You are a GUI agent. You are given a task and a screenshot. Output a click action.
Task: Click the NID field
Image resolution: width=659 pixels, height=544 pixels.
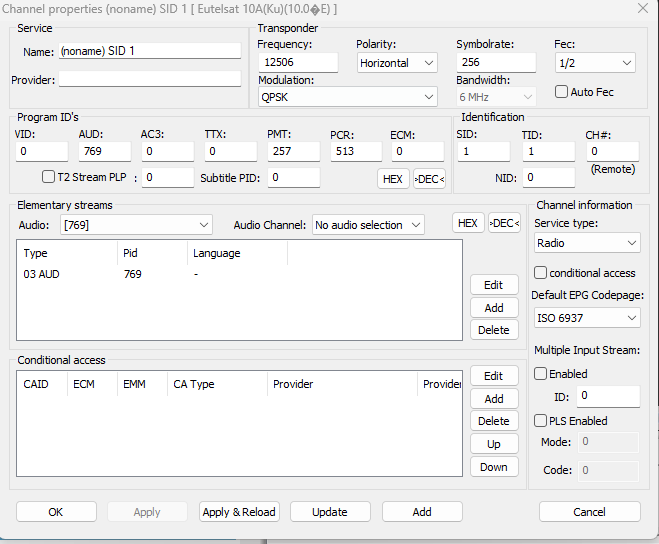549,177
